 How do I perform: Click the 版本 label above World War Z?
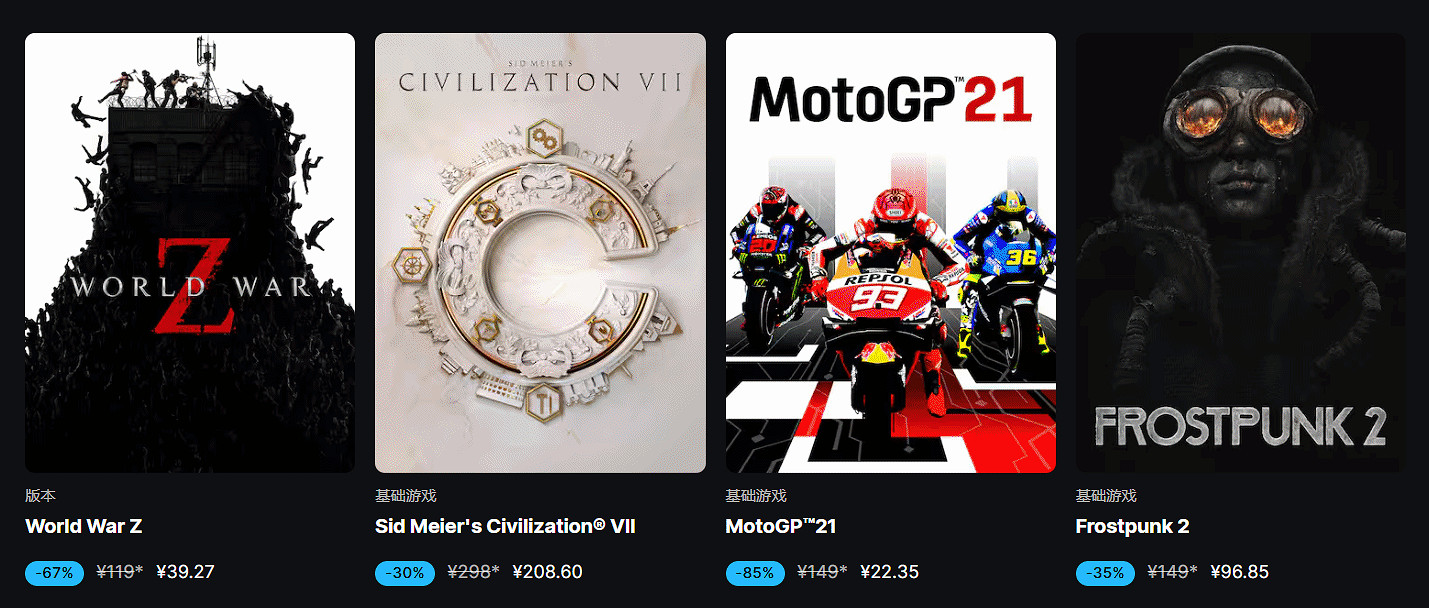coord(40,496)
